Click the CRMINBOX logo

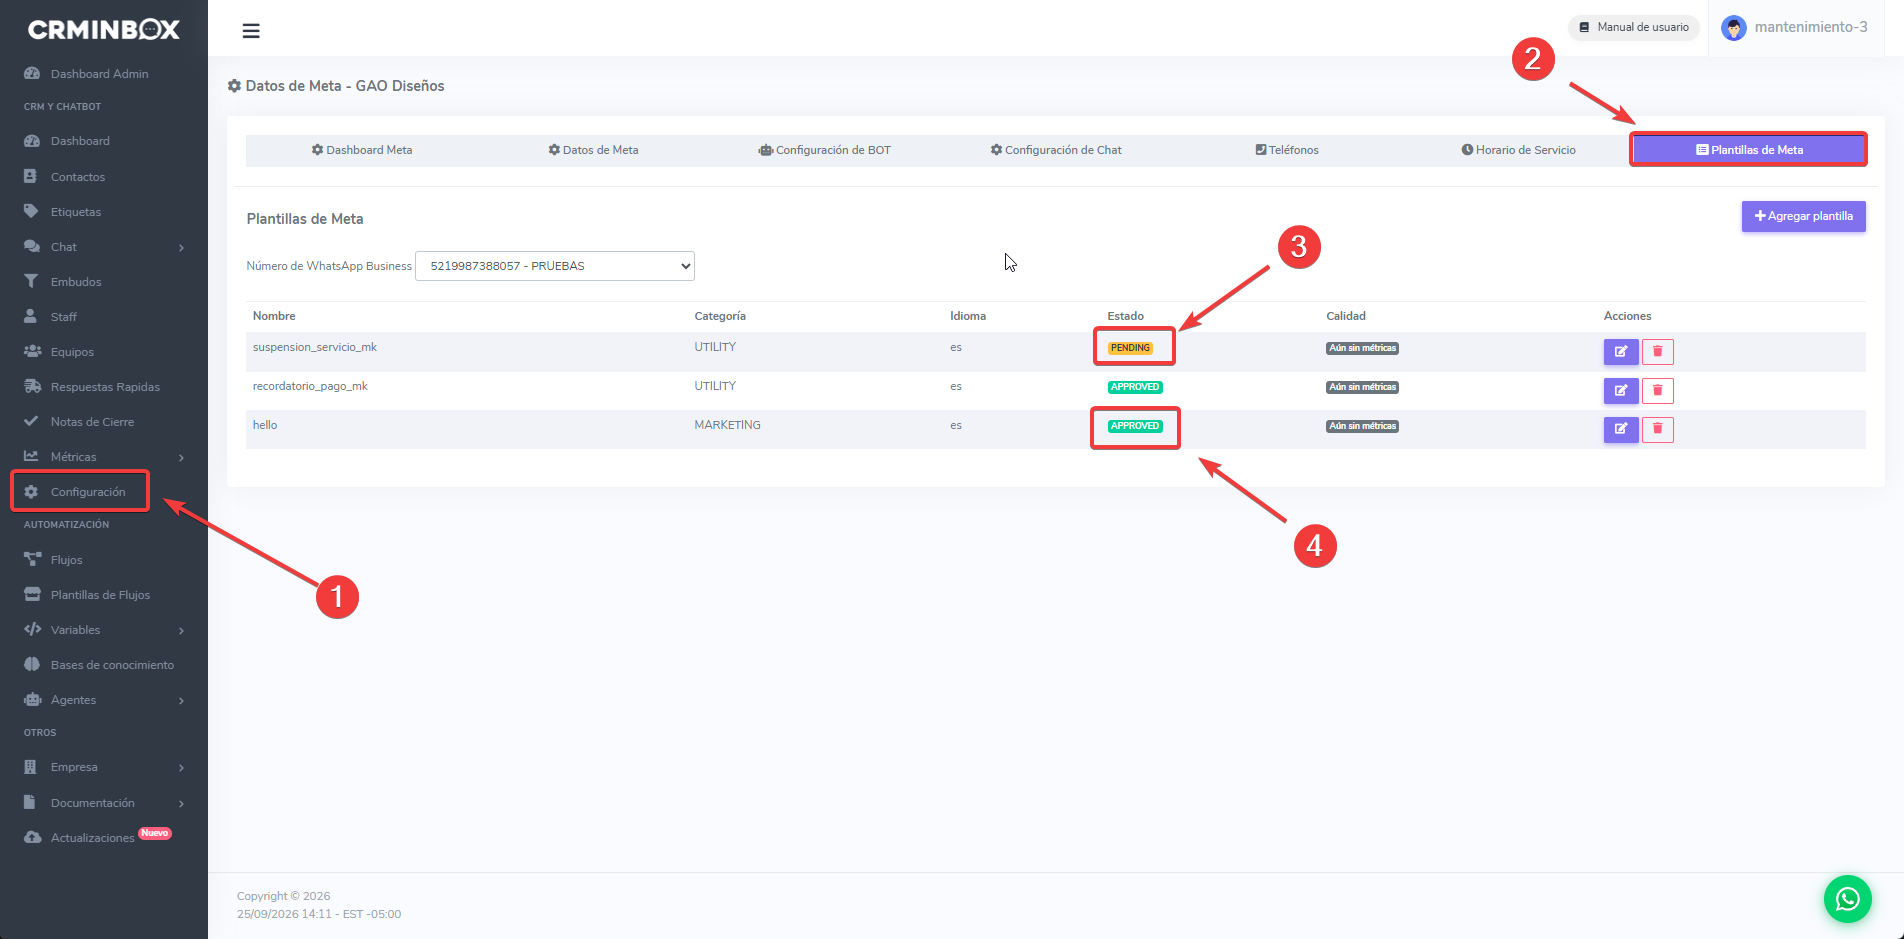coord(104,30)
